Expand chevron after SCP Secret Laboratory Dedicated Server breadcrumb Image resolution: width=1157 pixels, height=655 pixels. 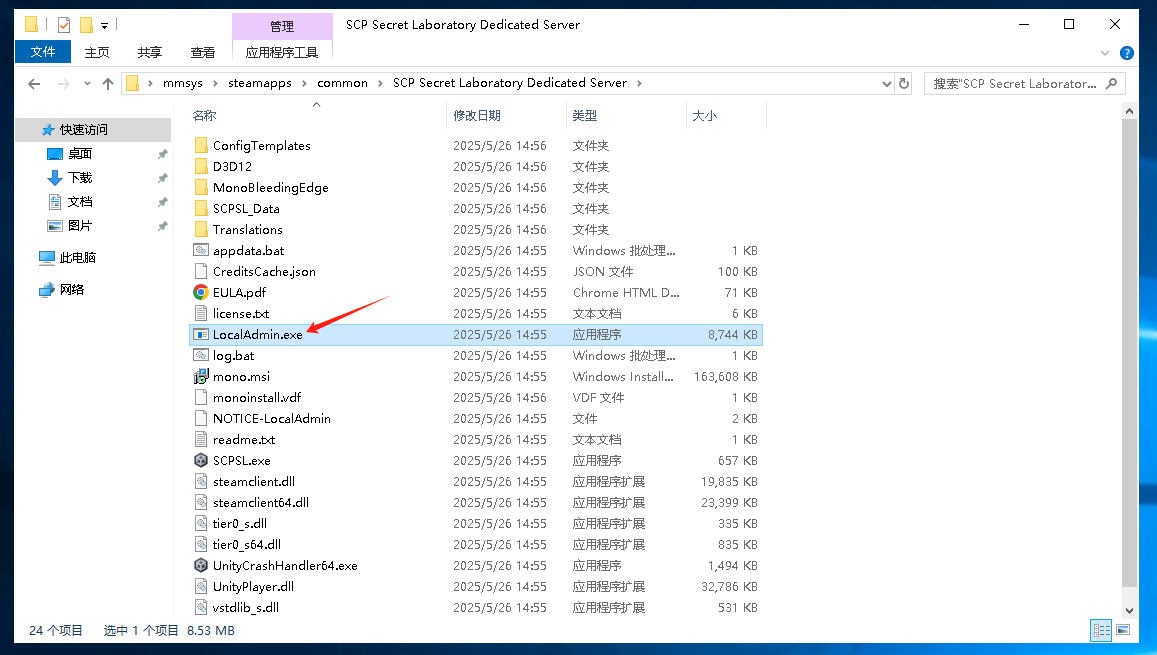(639, 83)
